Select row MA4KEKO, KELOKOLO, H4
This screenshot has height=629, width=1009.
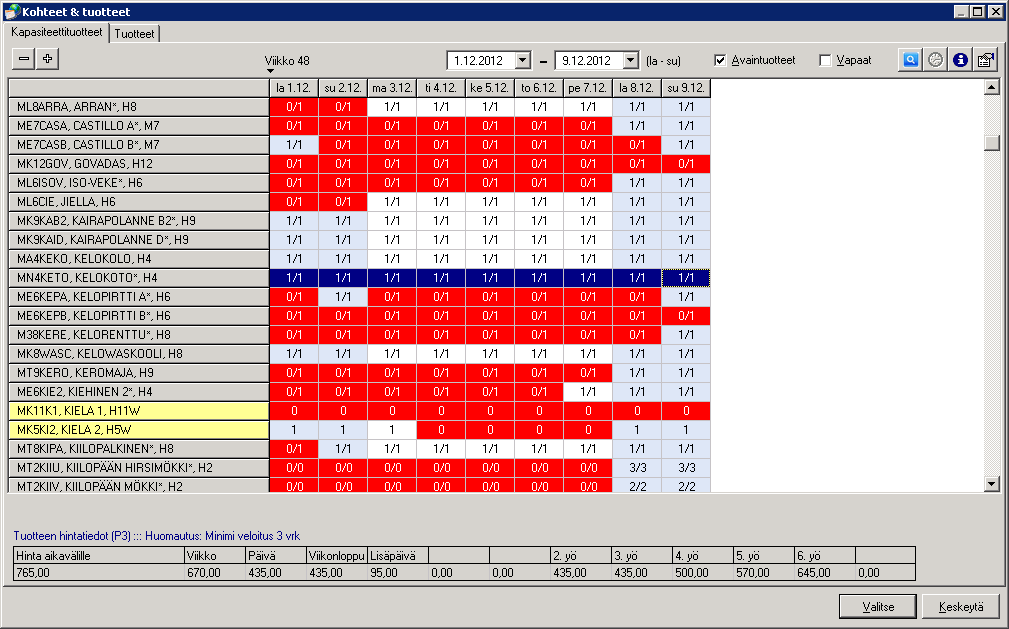coord(139,259)
